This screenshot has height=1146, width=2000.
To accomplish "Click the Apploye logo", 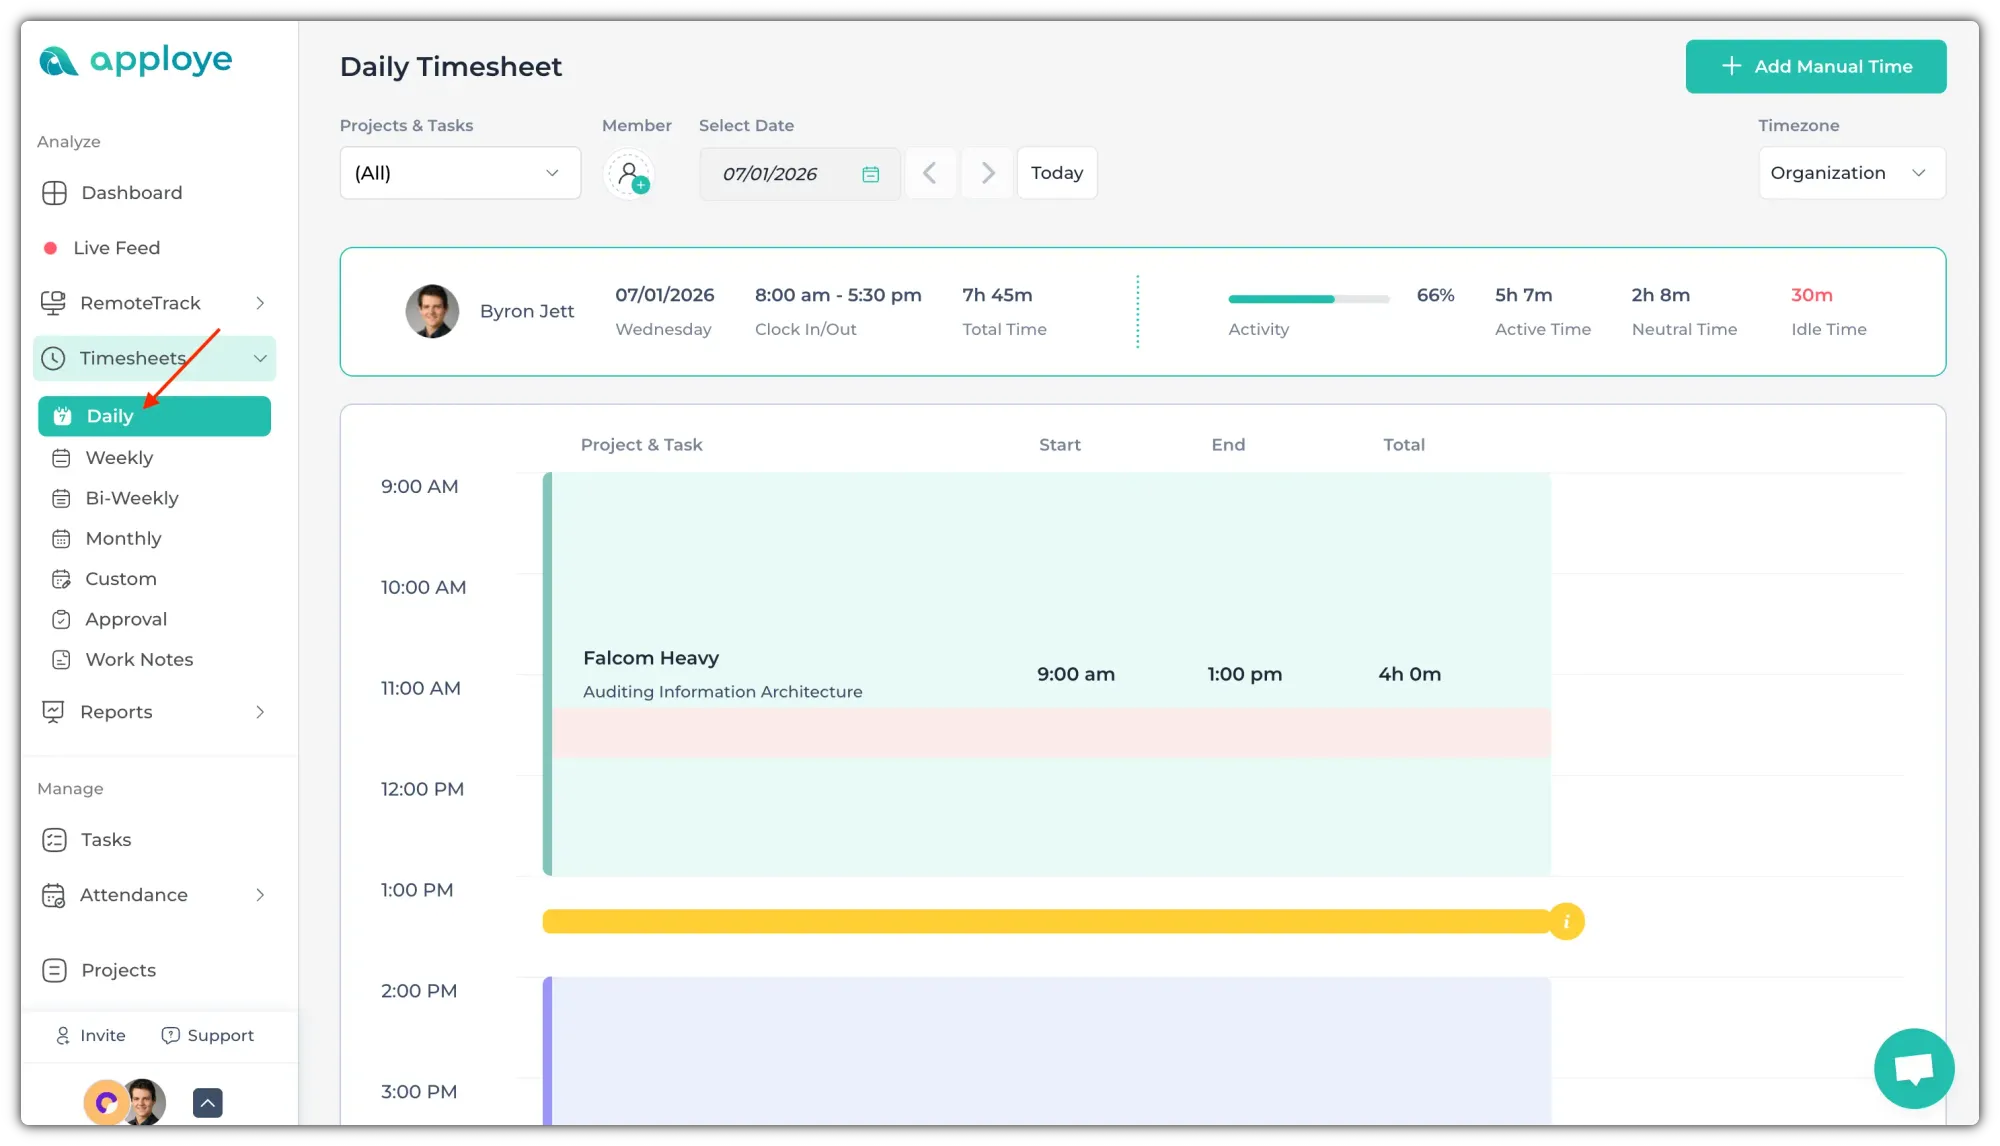I will (x=136, y=61).
